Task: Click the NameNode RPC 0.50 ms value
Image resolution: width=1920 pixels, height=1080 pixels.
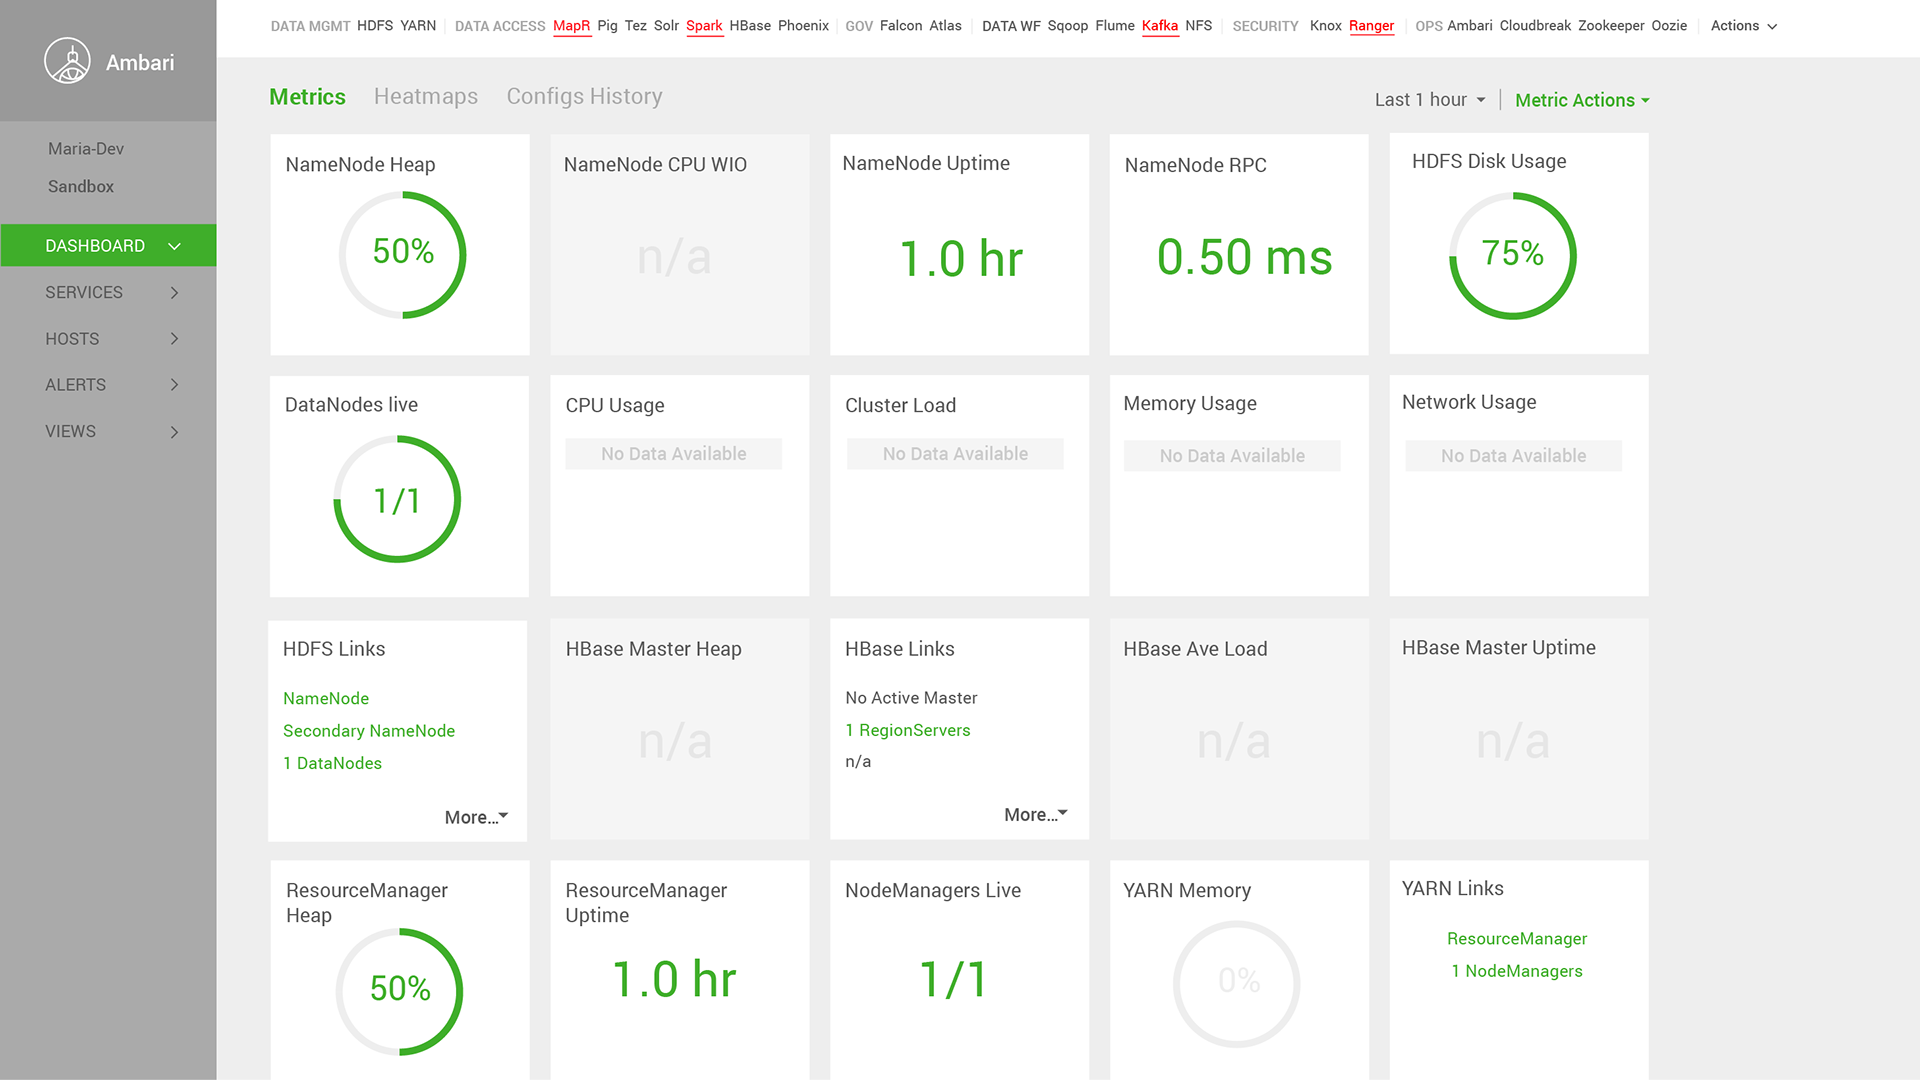Action: (x=1244, y=257)
